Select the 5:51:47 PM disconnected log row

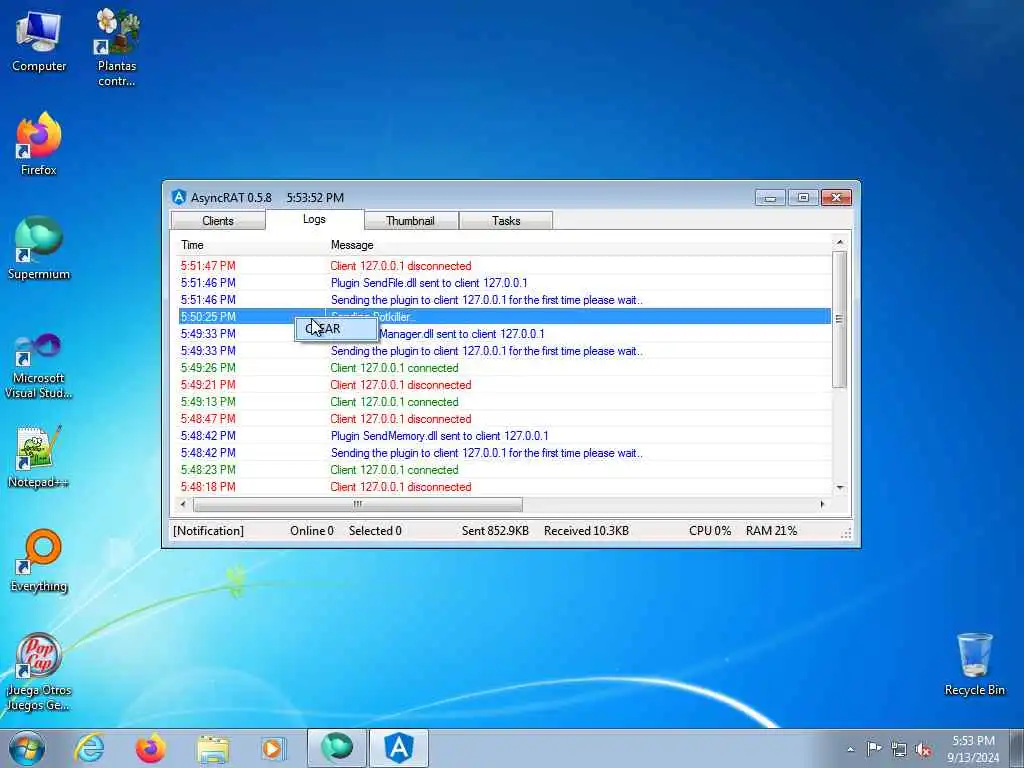click(x=505, y=266)
